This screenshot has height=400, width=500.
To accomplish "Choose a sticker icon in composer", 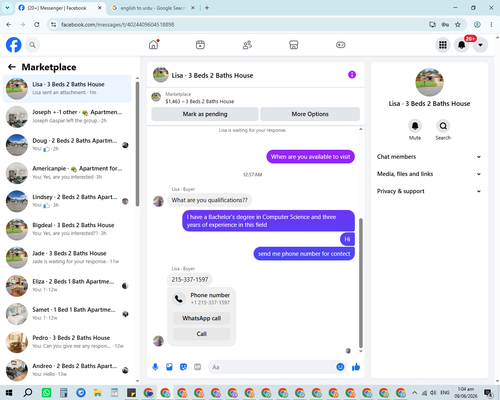I will (x=183, y=367).
